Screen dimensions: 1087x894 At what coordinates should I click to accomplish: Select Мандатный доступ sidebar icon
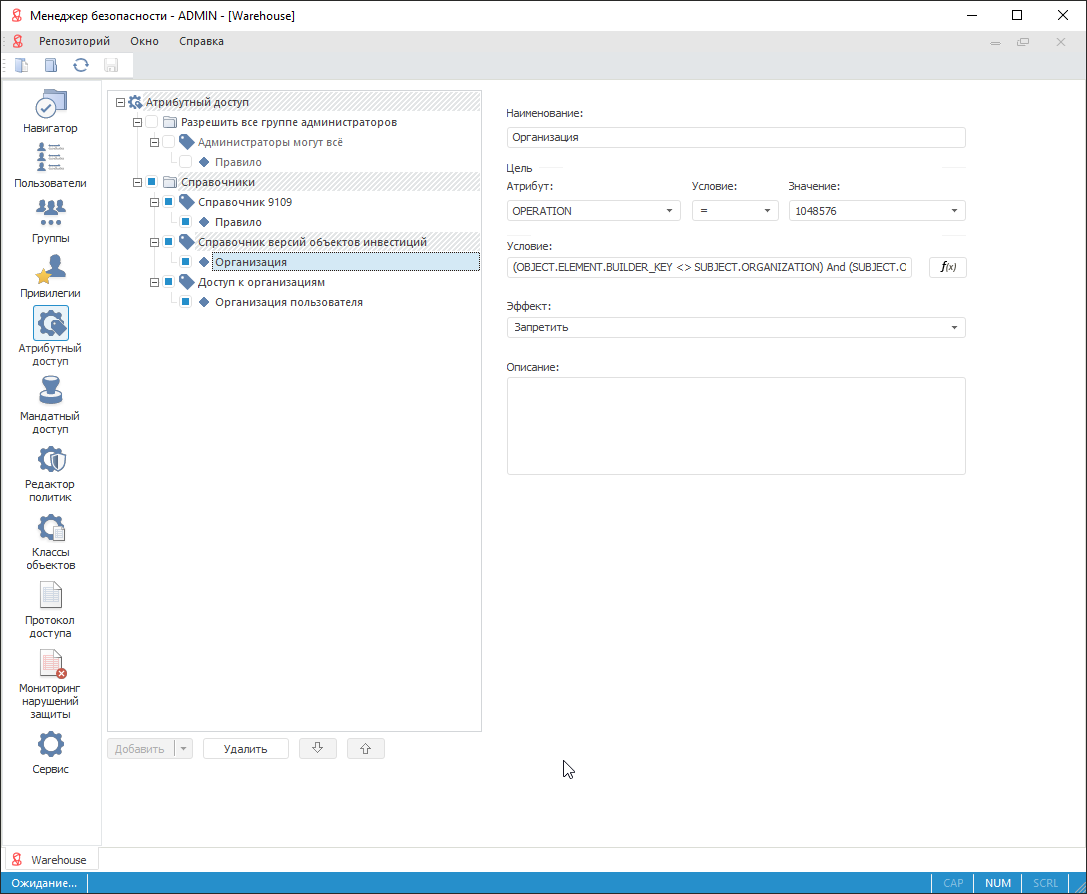(51, 406)
